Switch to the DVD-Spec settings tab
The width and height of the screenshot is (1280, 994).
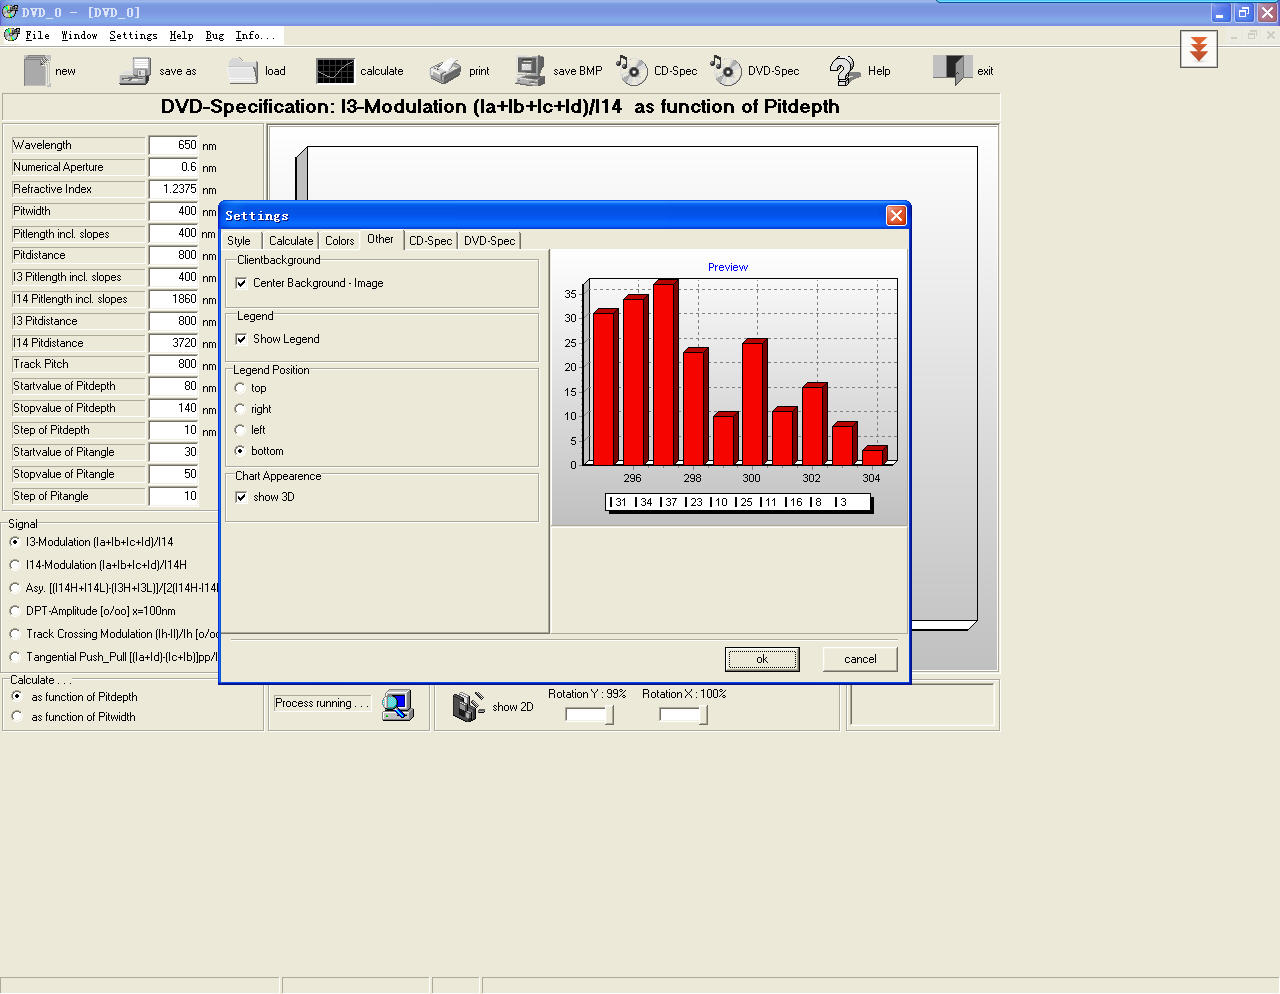point(490,241)
